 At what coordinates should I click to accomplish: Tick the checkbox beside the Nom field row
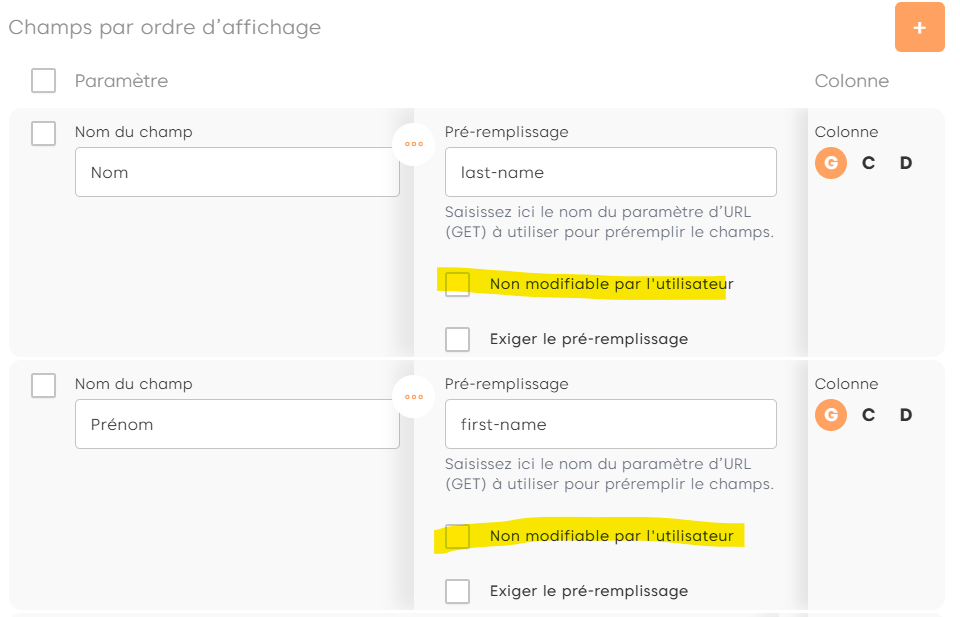(x=43, y=133)
